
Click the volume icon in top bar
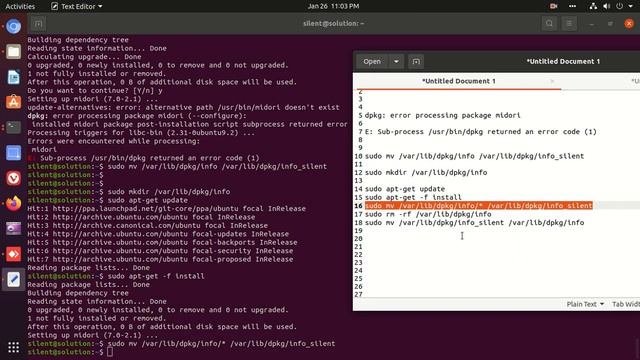607,6
